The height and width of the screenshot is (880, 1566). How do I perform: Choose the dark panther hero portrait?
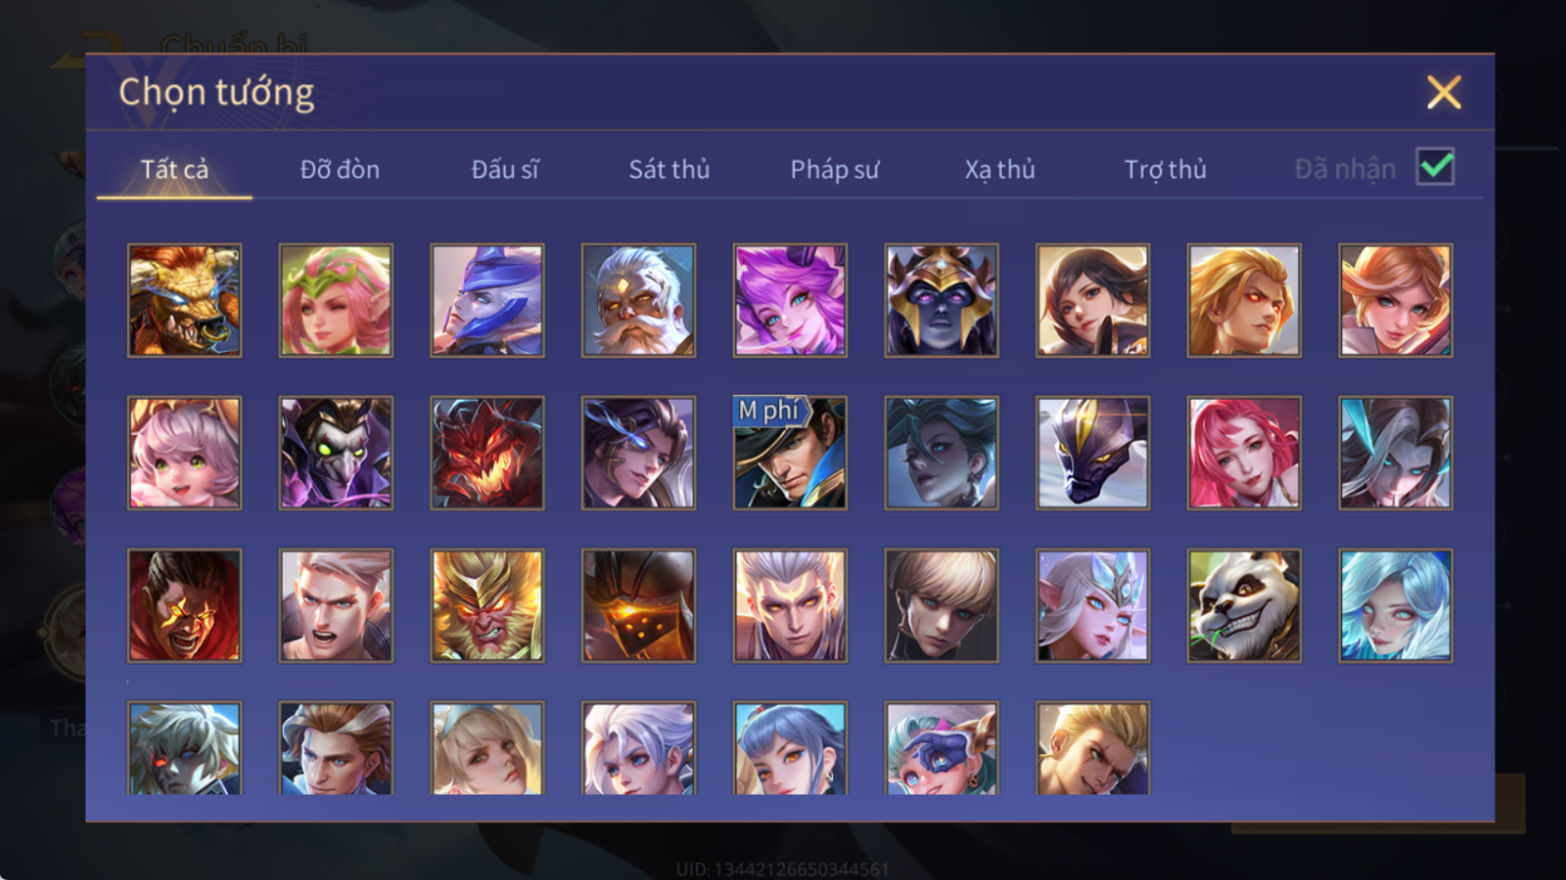(x=1093, y=453)
